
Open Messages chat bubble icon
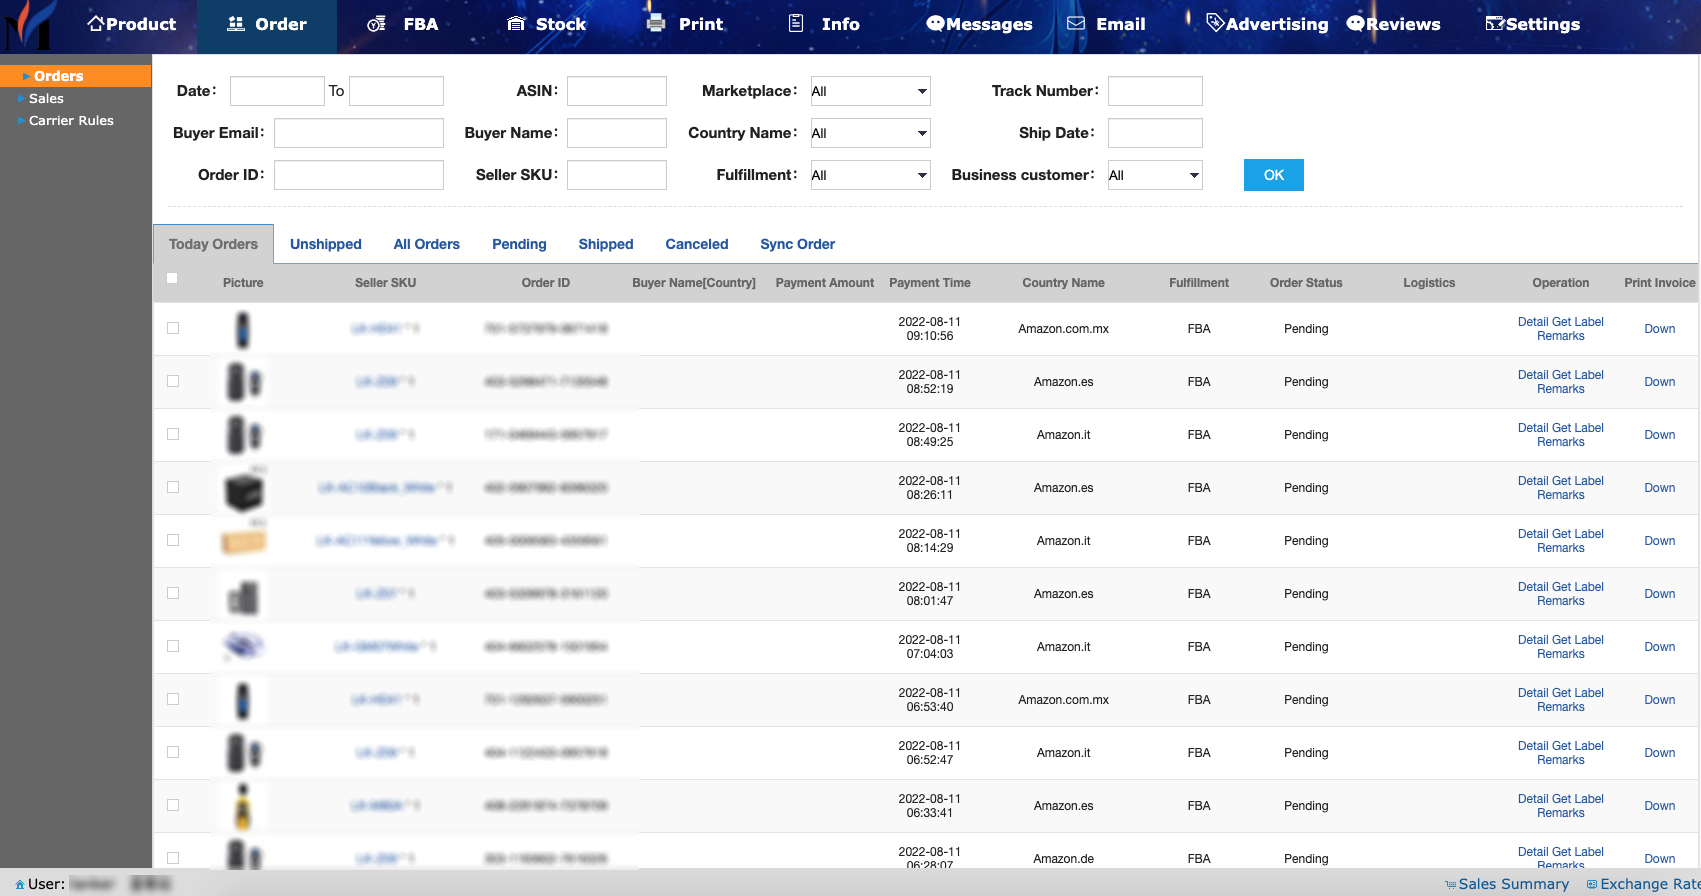pos(935,24)
